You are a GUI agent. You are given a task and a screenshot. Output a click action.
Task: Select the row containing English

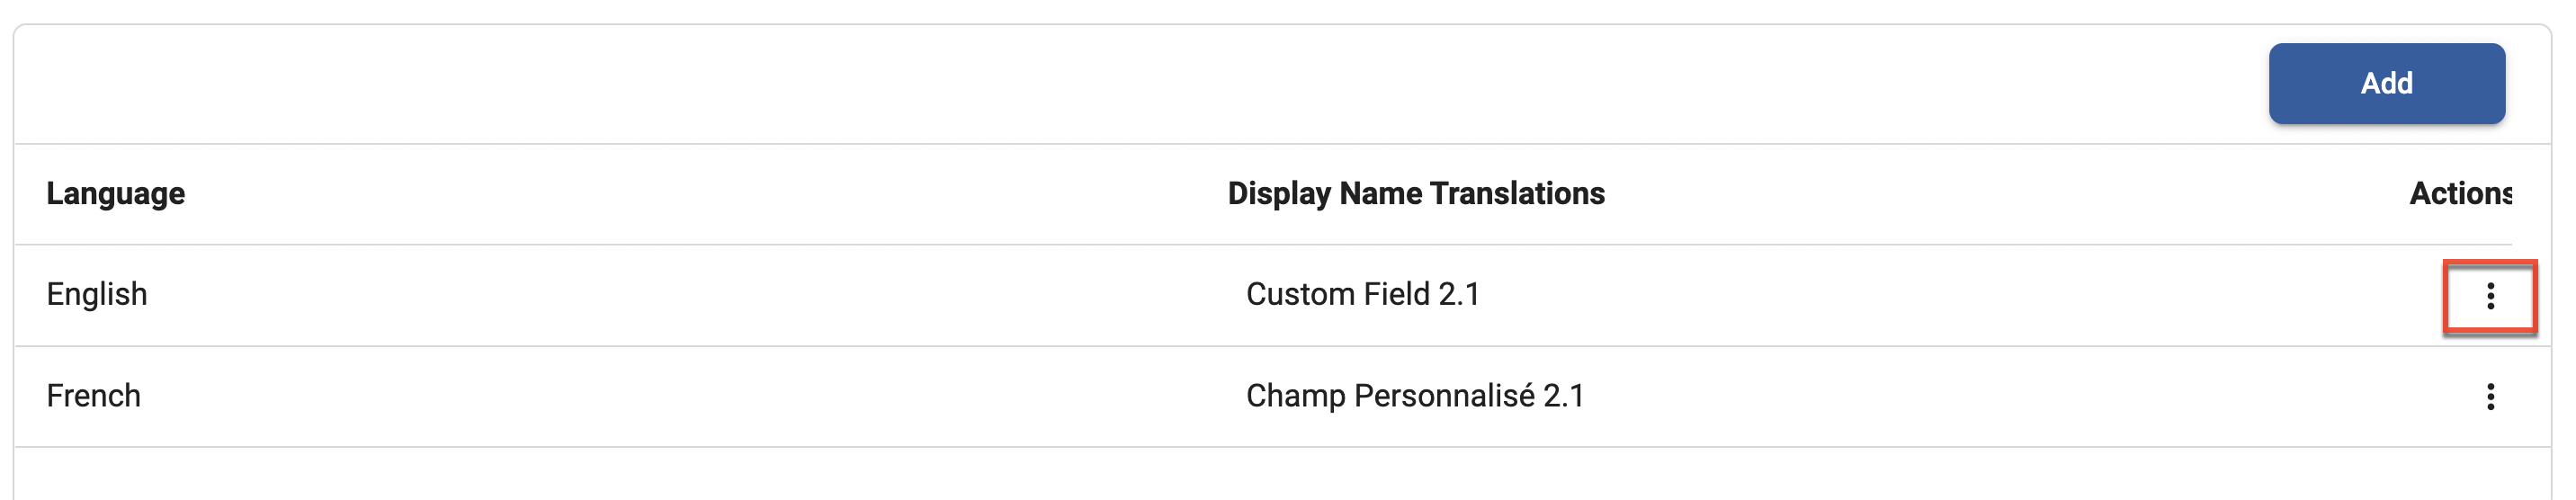[700, 295]
